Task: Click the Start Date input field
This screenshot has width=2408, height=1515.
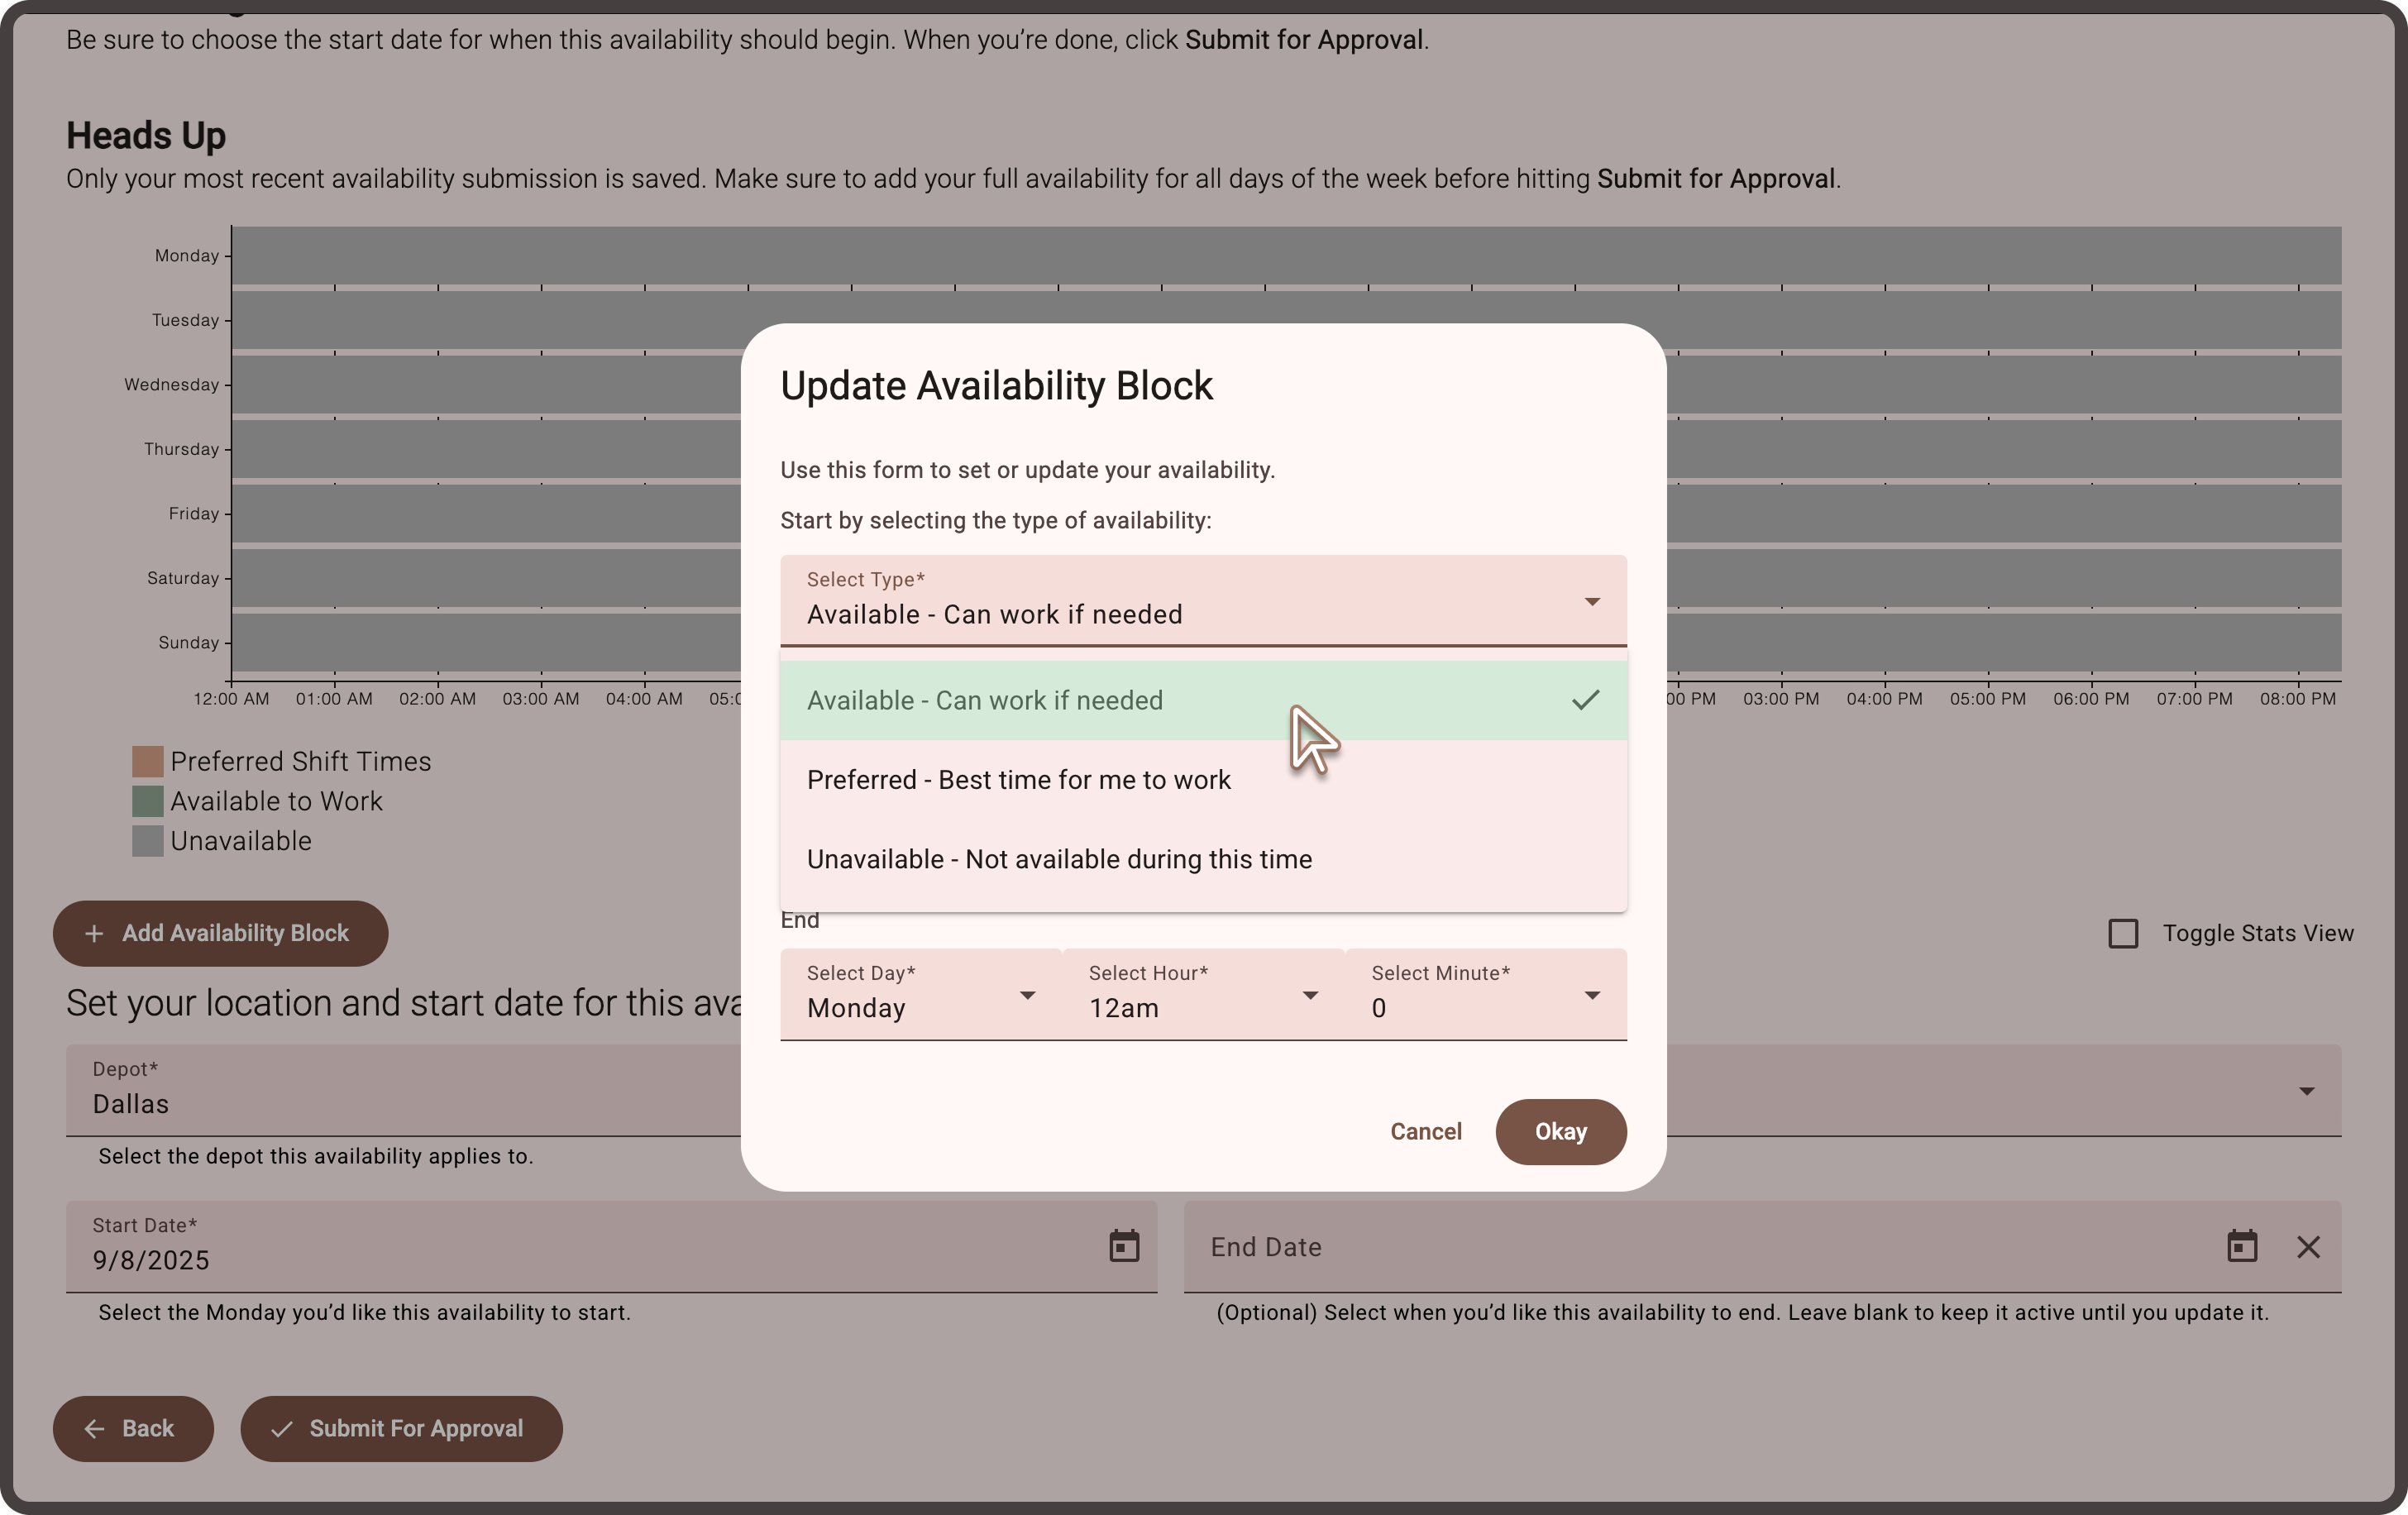Action: (580, 1246)
